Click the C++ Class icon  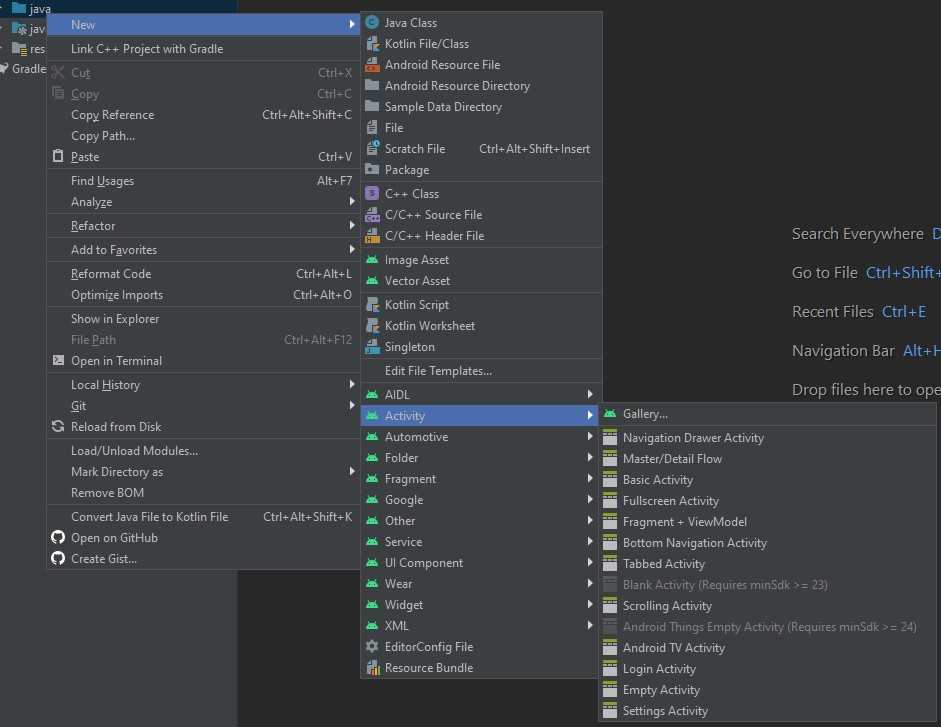click(372, 193)
